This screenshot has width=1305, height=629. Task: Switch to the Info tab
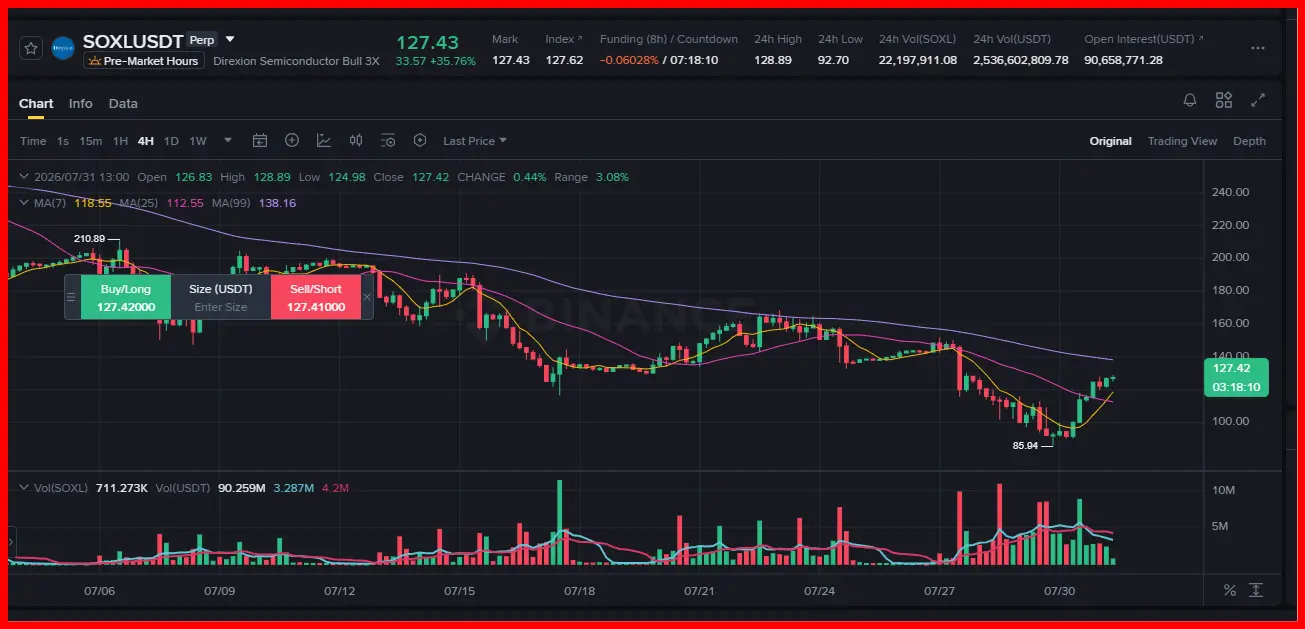click(81, 104)
